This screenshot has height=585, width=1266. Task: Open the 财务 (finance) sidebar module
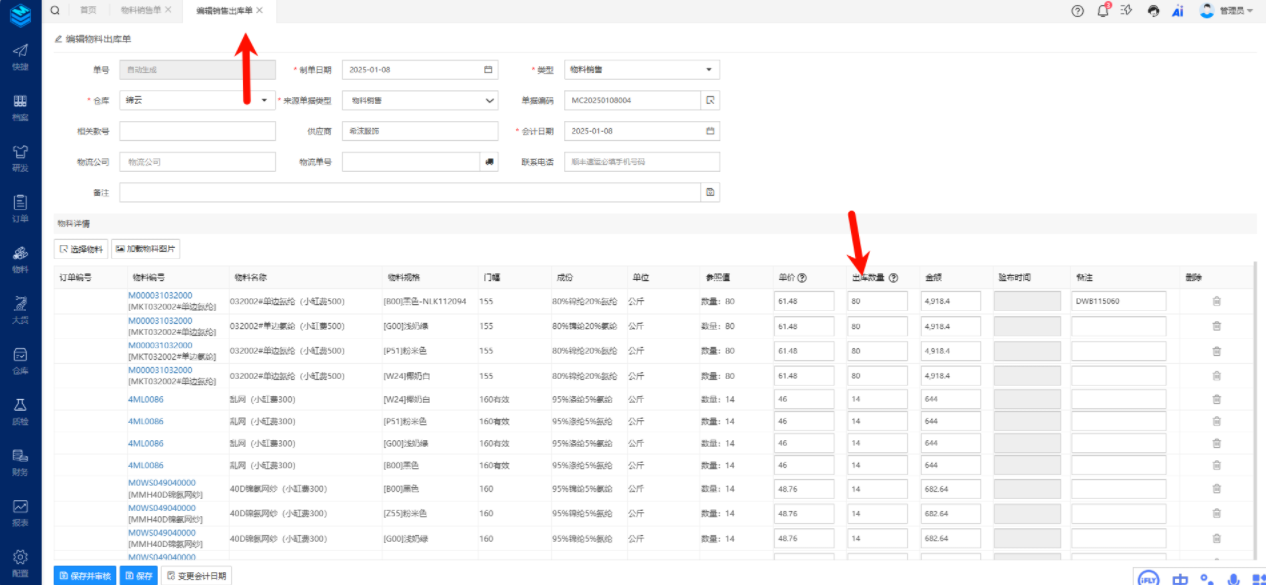(20, 461)
